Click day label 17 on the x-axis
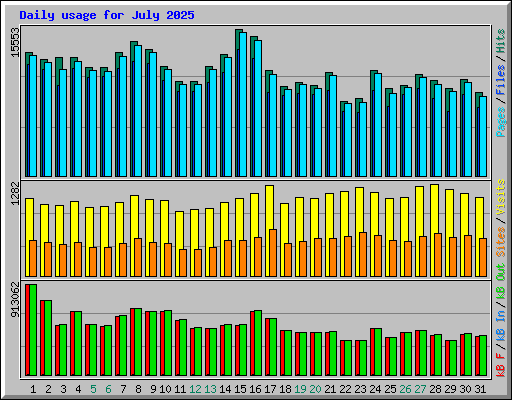The image size is (512, 400). click(270, 389)
